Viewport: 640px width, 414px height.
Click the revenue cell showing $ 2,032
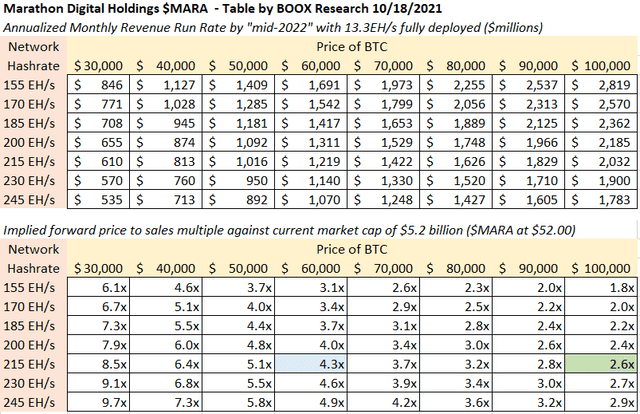pyautogui.click(x=601, y=162)
